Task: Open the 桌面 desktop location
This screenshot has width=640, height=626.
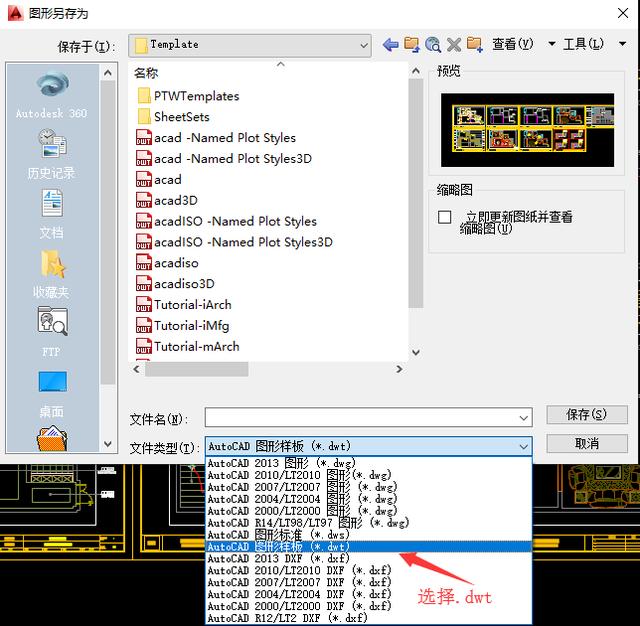Action: 52,393
